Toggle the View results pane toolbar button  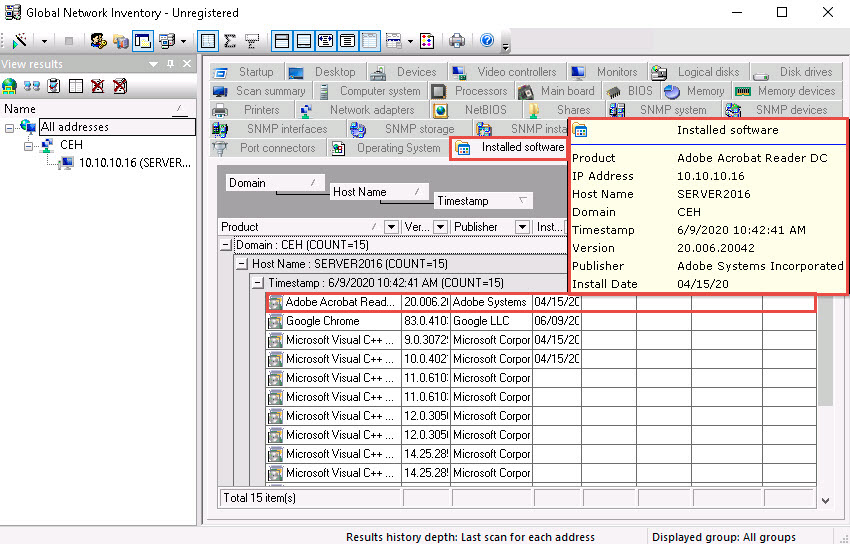pos(143,41)
